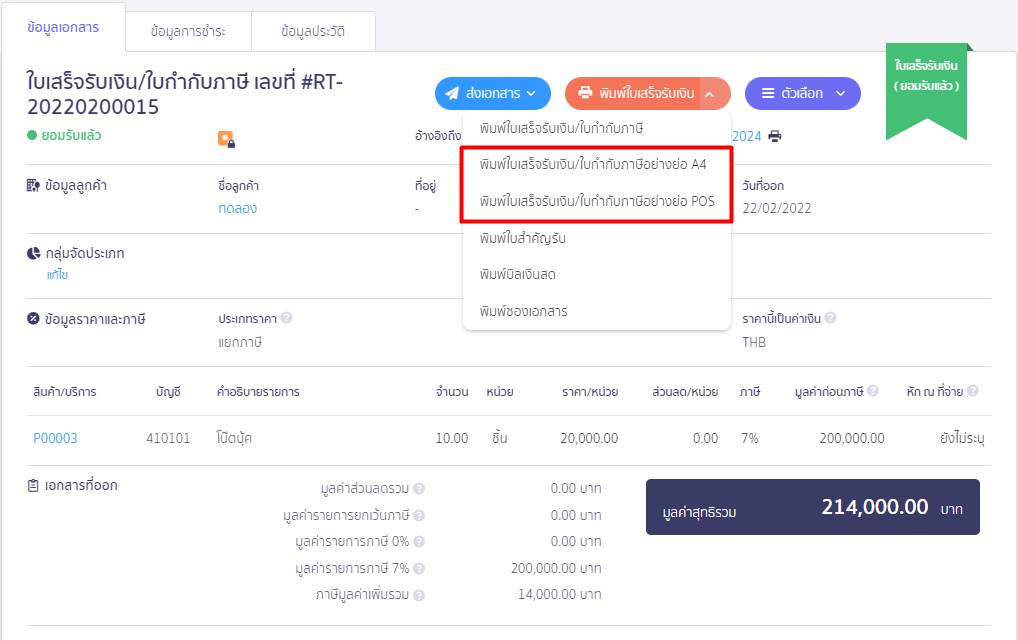
Task: Click the paper plane icon in ส่งเอกสาร
Action: click(452, 93)
